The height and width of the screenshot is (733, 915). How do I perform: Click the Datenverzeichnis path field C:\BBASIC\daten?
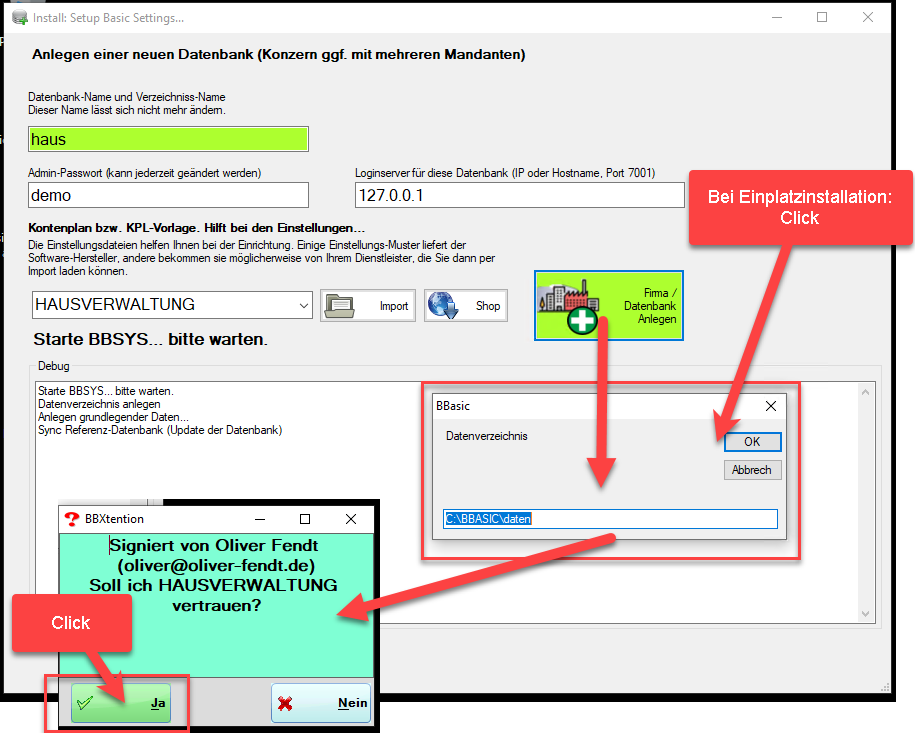pos(610,519)
